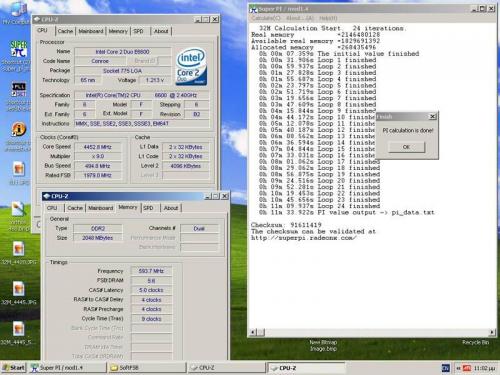The image size is (500, 375).
Task: Open the language indicator in the taskbar
Action: click(x=446, y=368)
